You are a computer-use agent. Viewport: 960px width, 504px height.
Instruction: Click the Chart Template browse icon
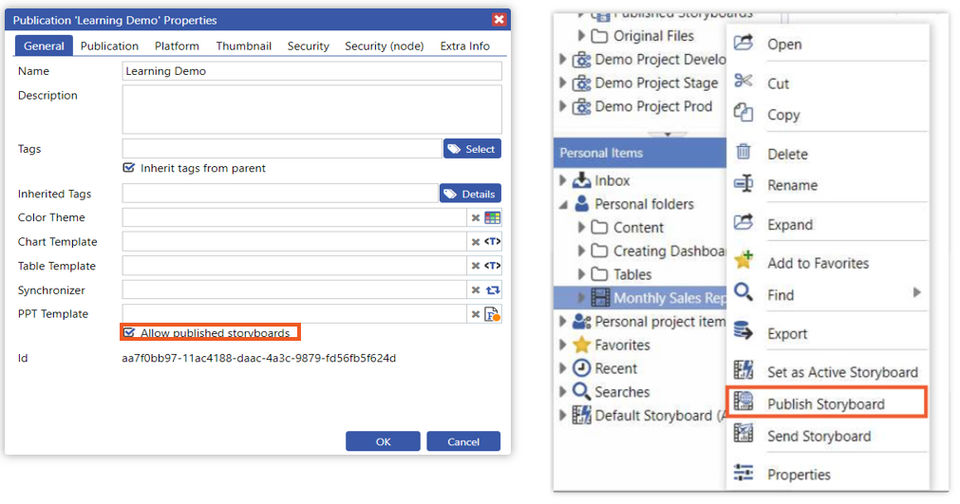tap(492, 241)
